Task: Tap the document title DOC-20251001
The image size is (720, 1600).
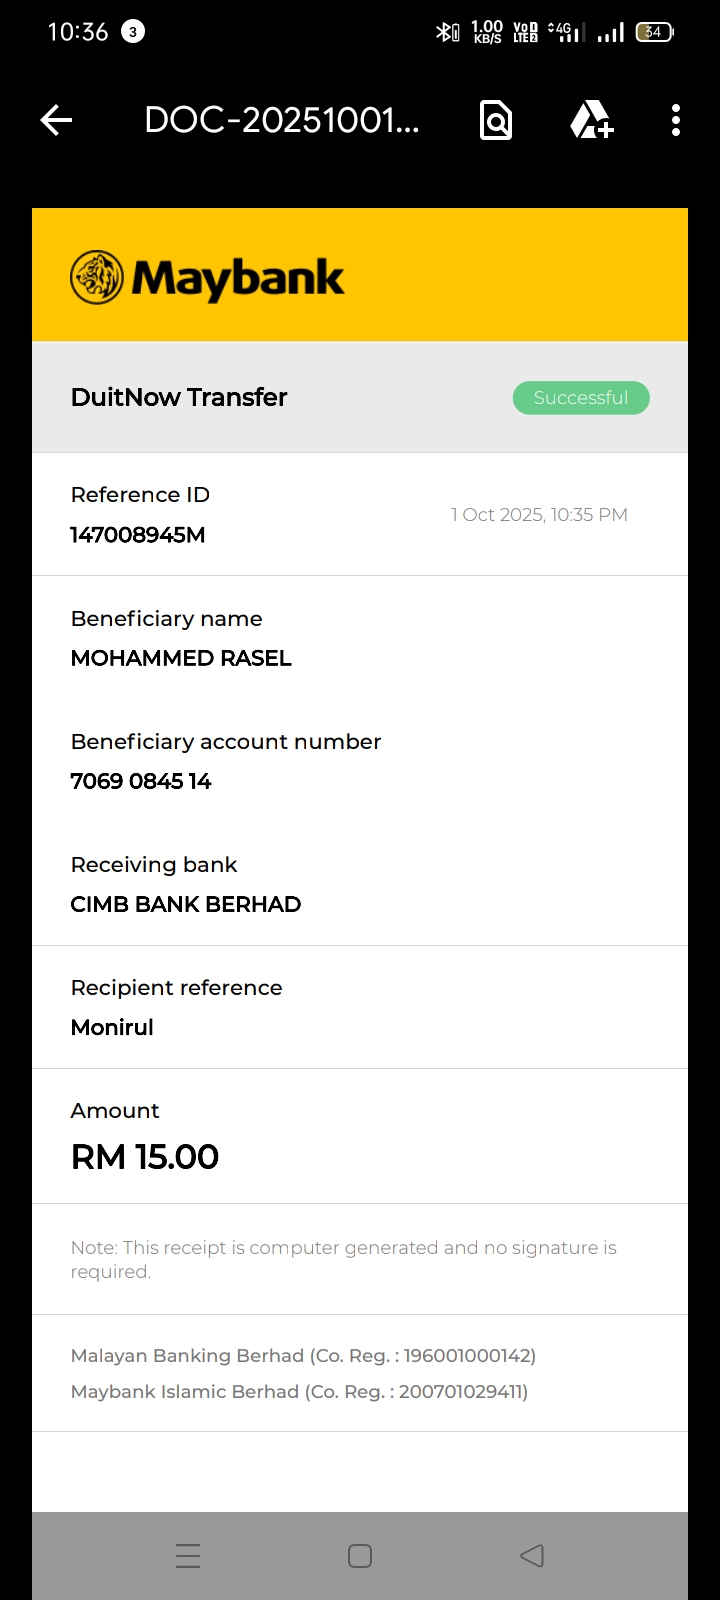Action: click(282, 121)
